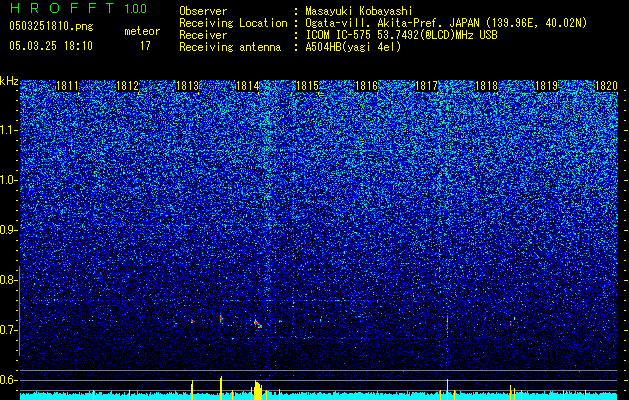Click the 1.1 kHz axis label
629x400 pixels.
click(8, 130)
